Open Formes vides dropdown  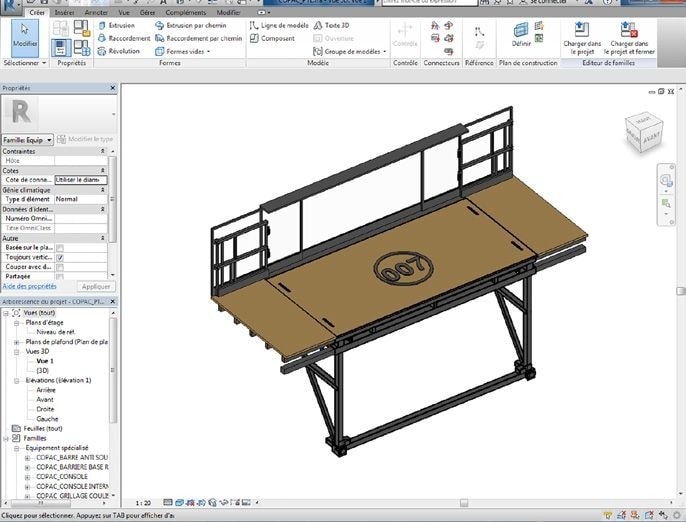[x=188, y=51]
